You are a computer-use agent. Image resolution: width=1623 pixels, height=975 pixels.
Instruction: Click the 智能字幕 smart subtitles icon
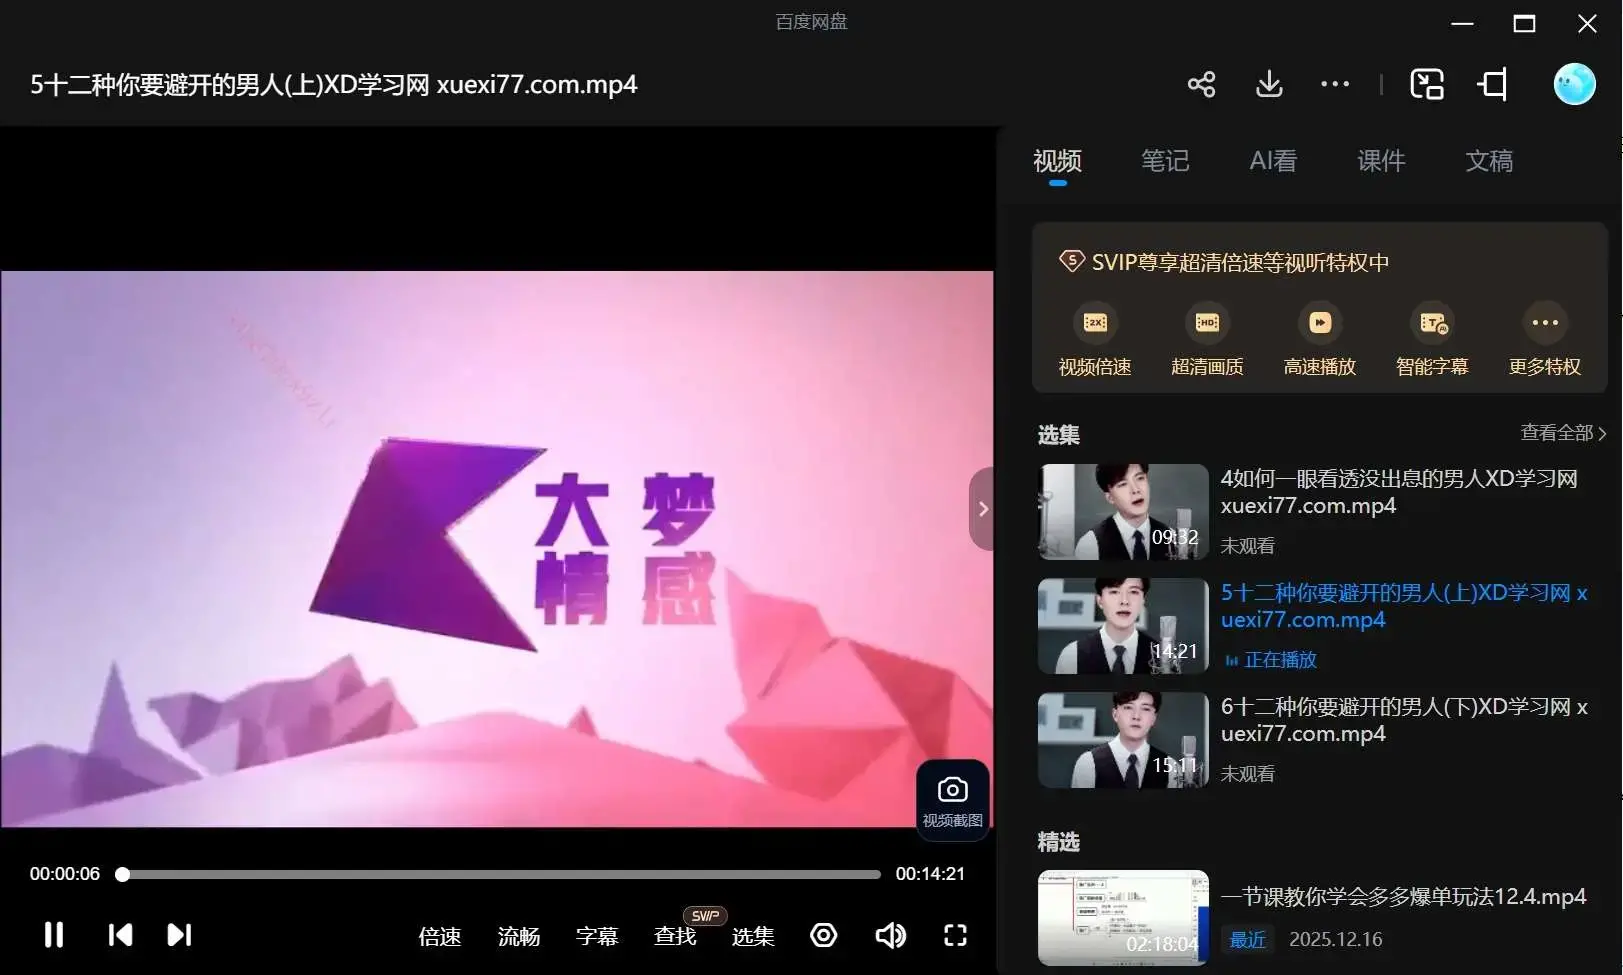[1432, 322]
